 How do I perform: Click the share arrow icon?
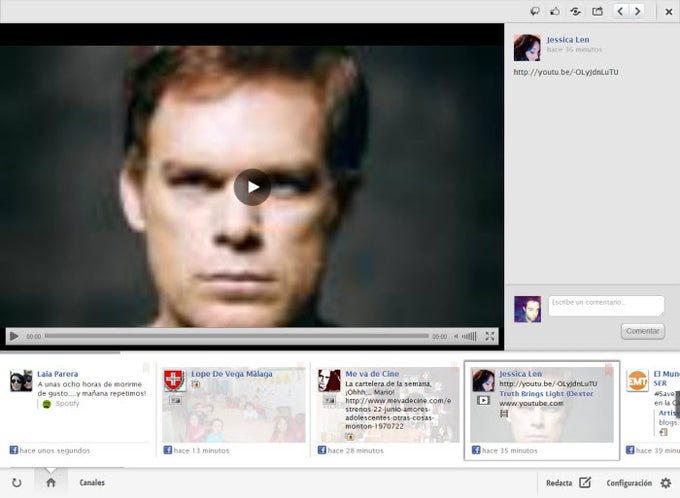(x=598, y=12)
